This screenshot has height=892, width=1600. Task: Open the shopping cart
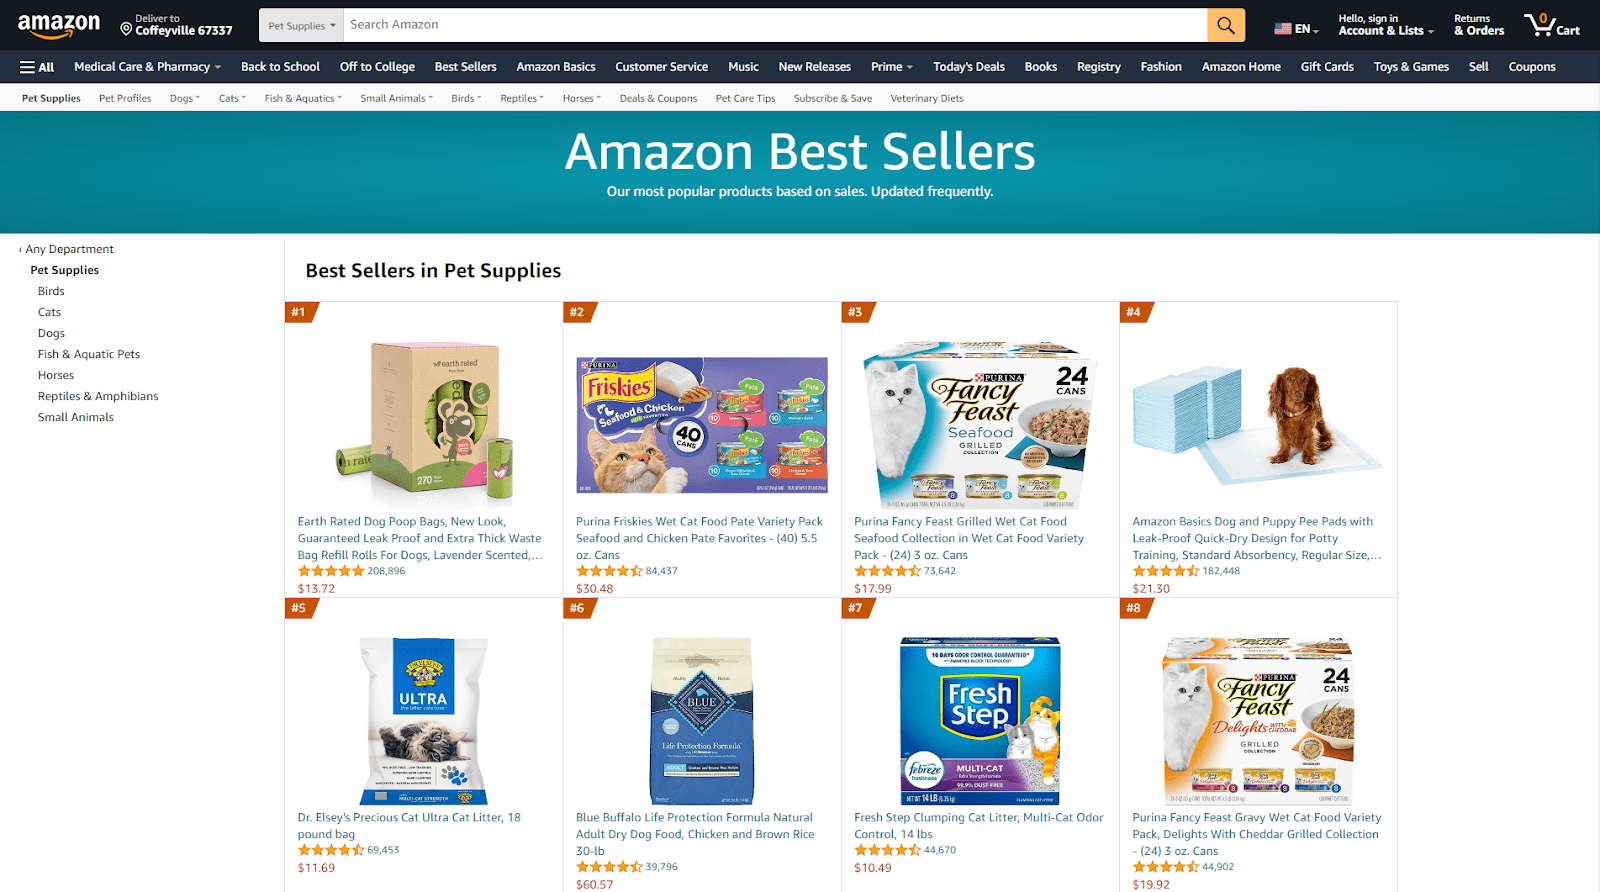[x=1551, y=25]
